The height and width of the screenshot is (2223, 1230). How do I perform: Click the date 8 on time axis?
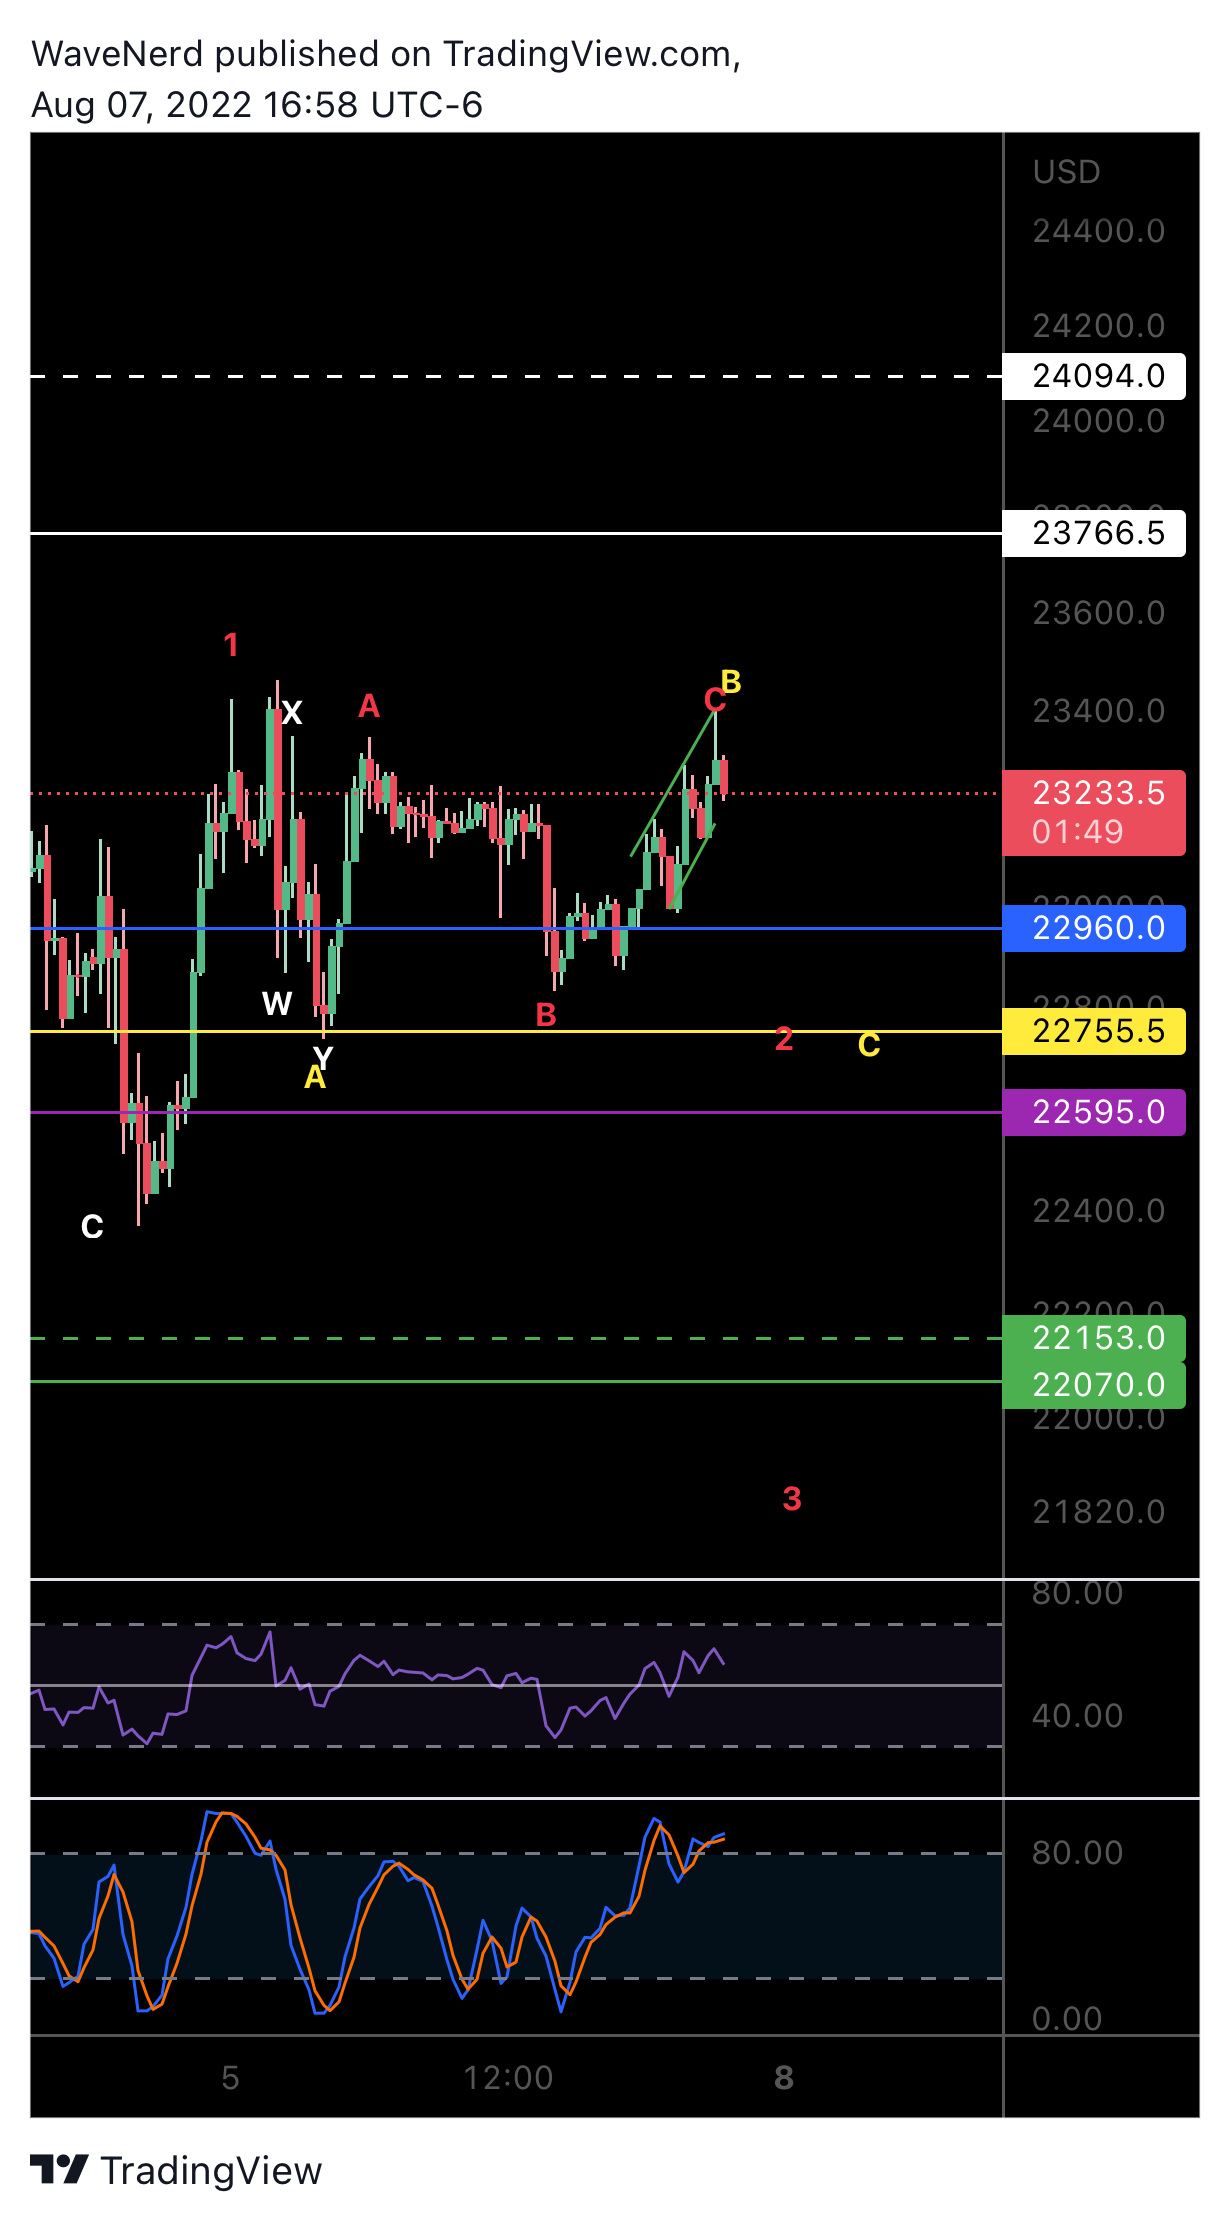(784, 2078)
